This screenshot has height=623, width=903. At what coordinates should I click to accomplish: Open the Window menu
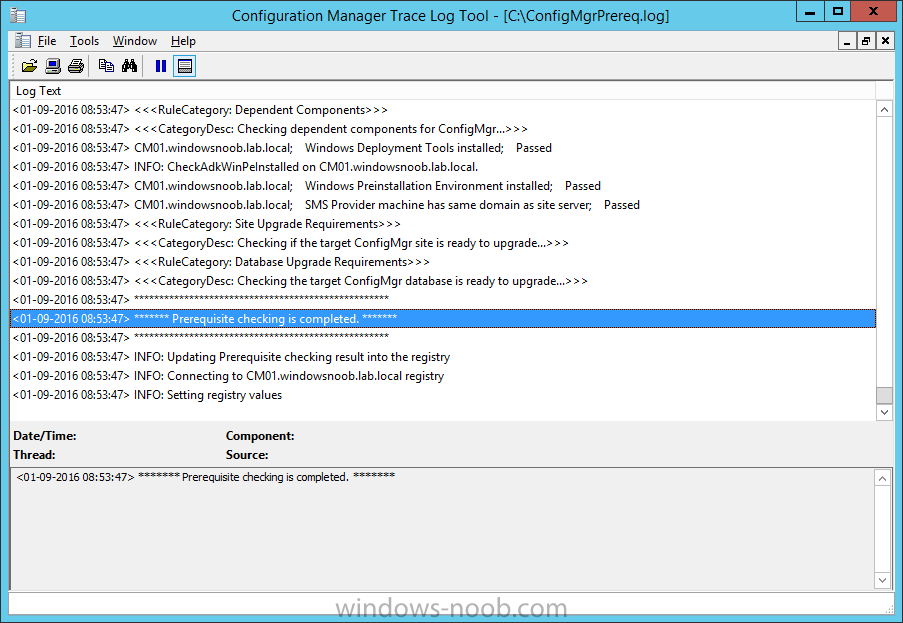(135, 41)
